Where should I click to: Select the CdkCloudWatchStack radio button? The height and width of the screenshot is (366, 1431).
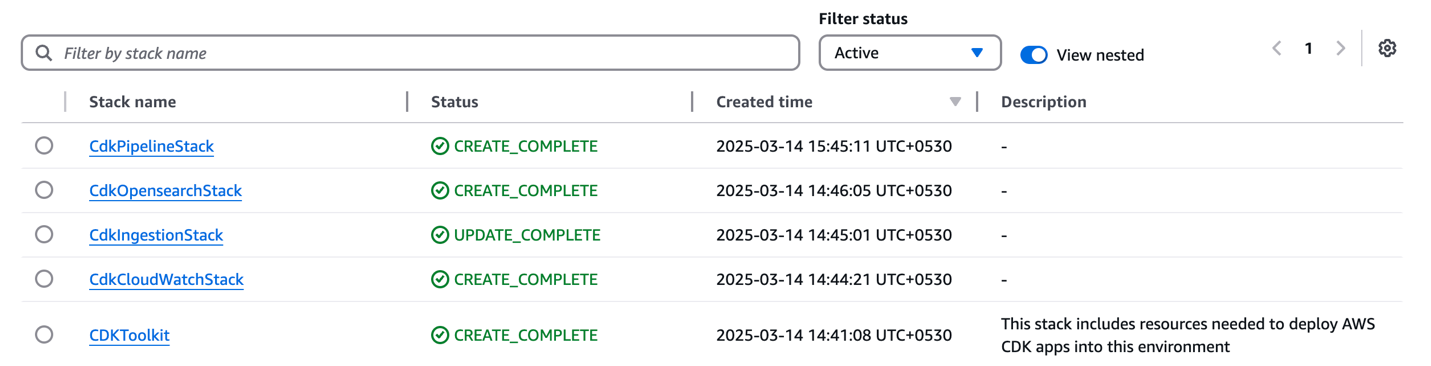point(44,279)
